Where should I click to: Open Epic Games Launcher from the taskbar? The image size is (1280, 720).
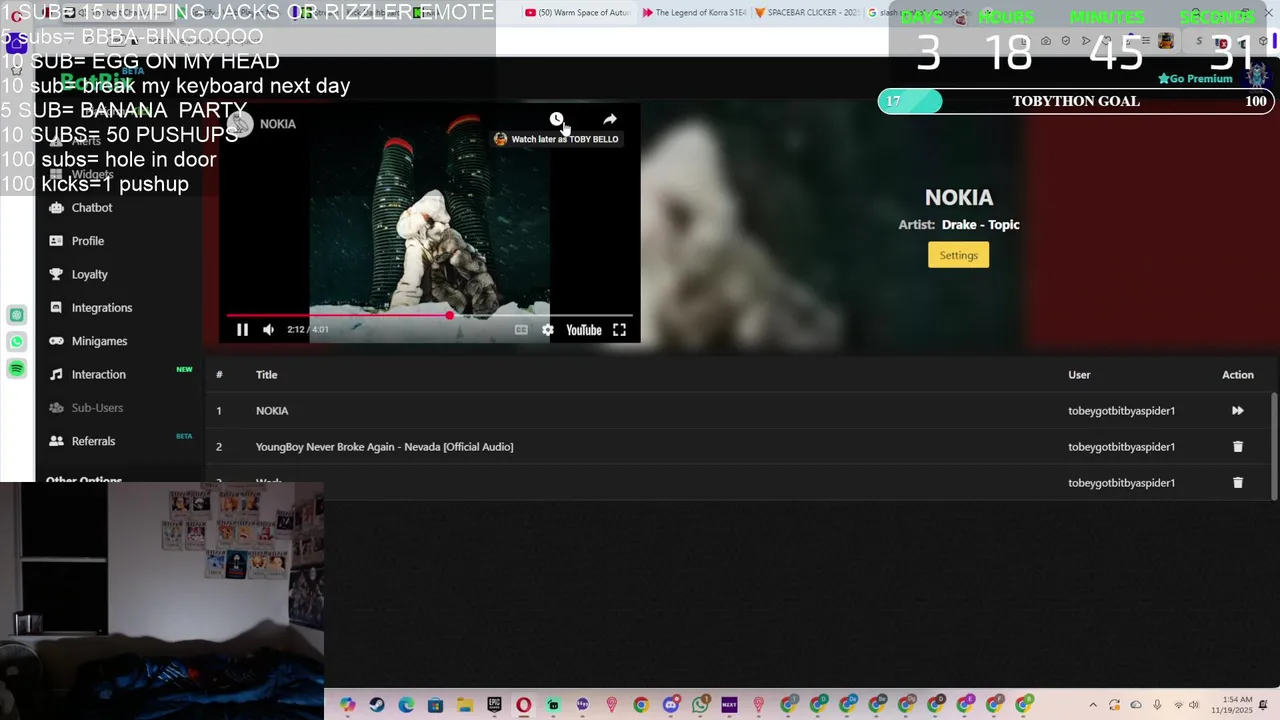tap(494, 705)
